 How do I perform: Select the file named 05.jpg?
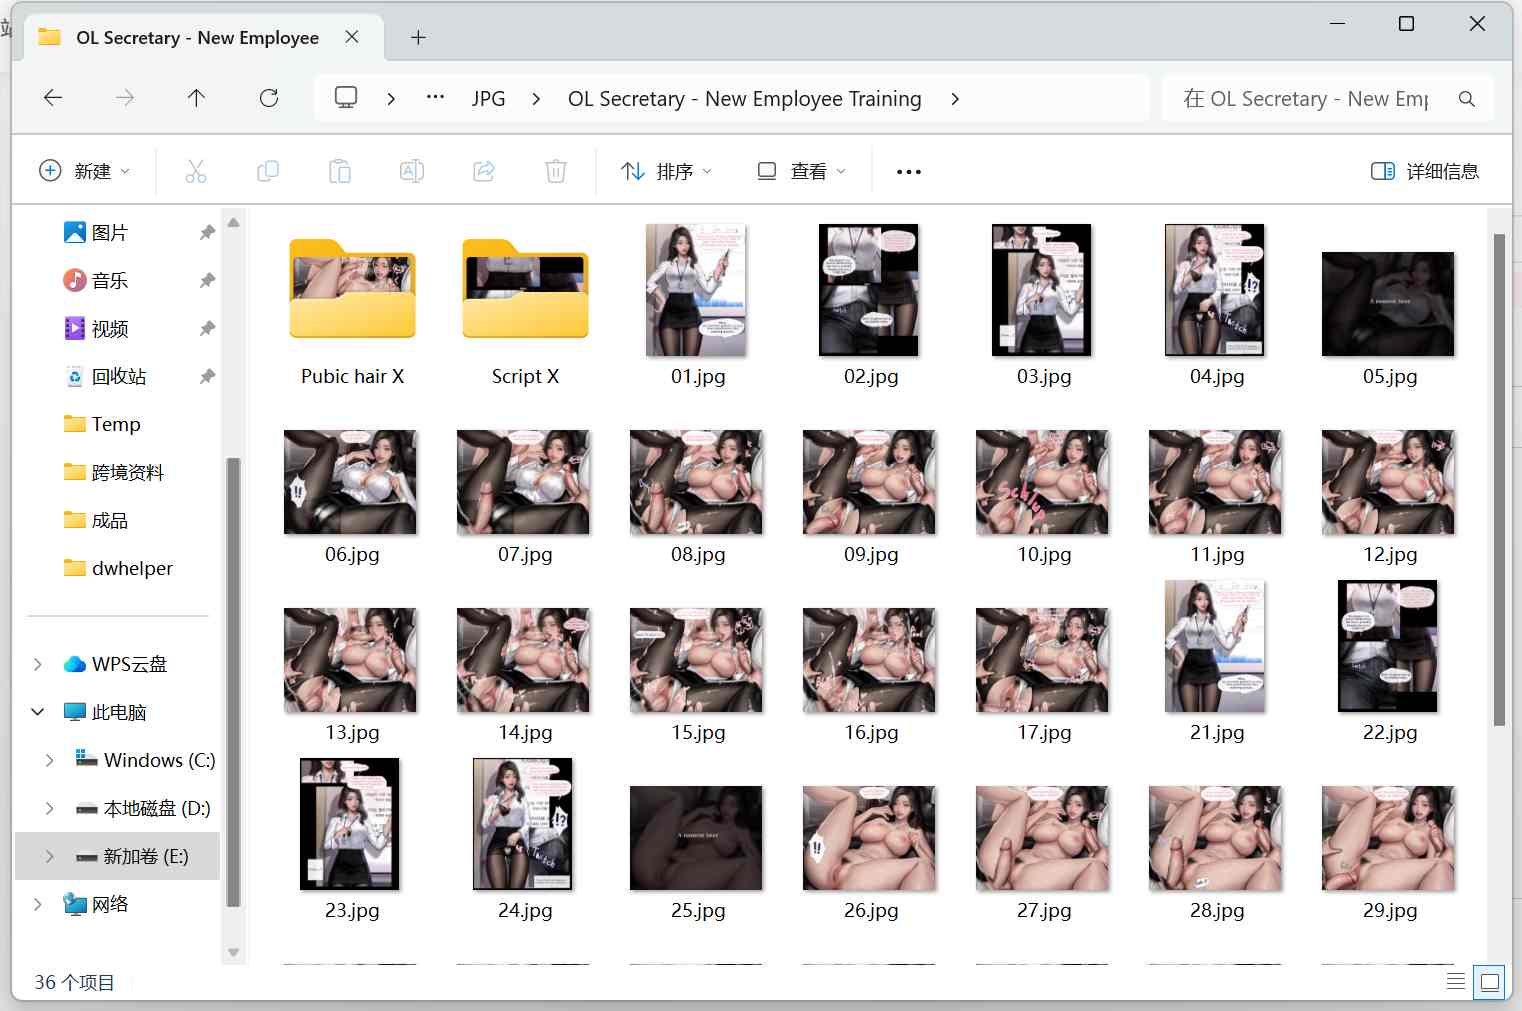click(1389, 318)
